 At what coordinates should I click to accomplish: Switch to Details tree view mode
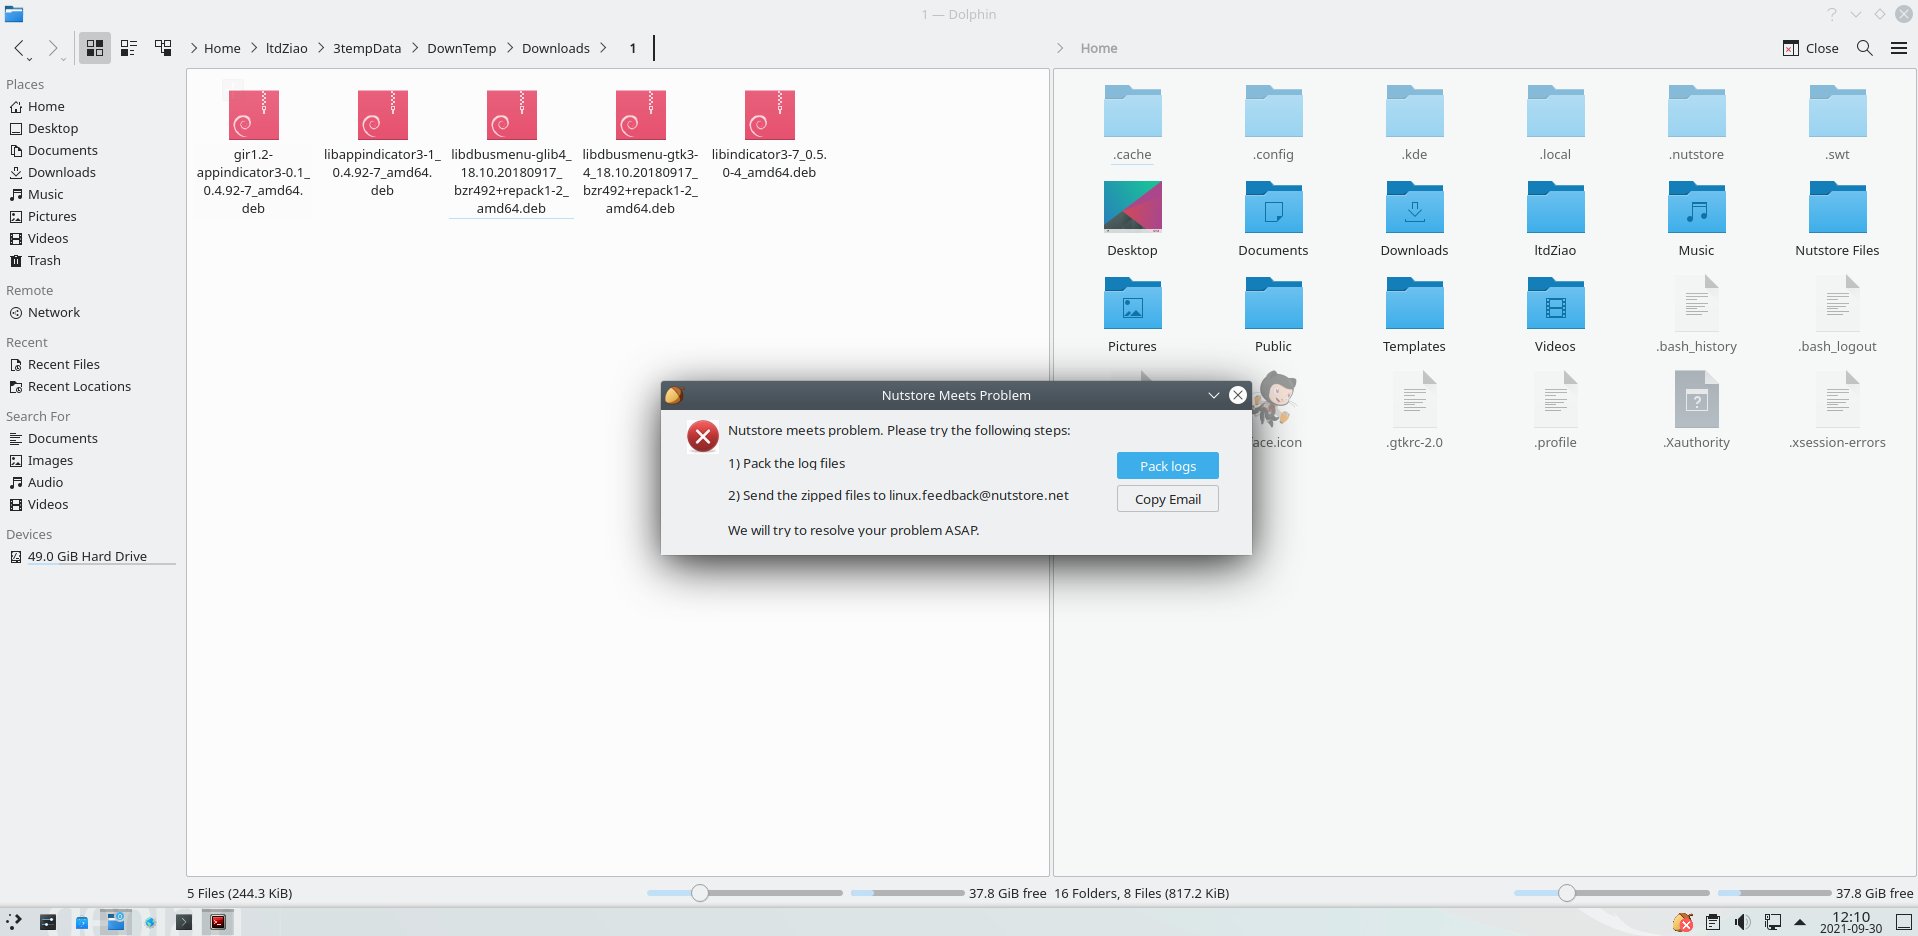(x=163, y=48)
